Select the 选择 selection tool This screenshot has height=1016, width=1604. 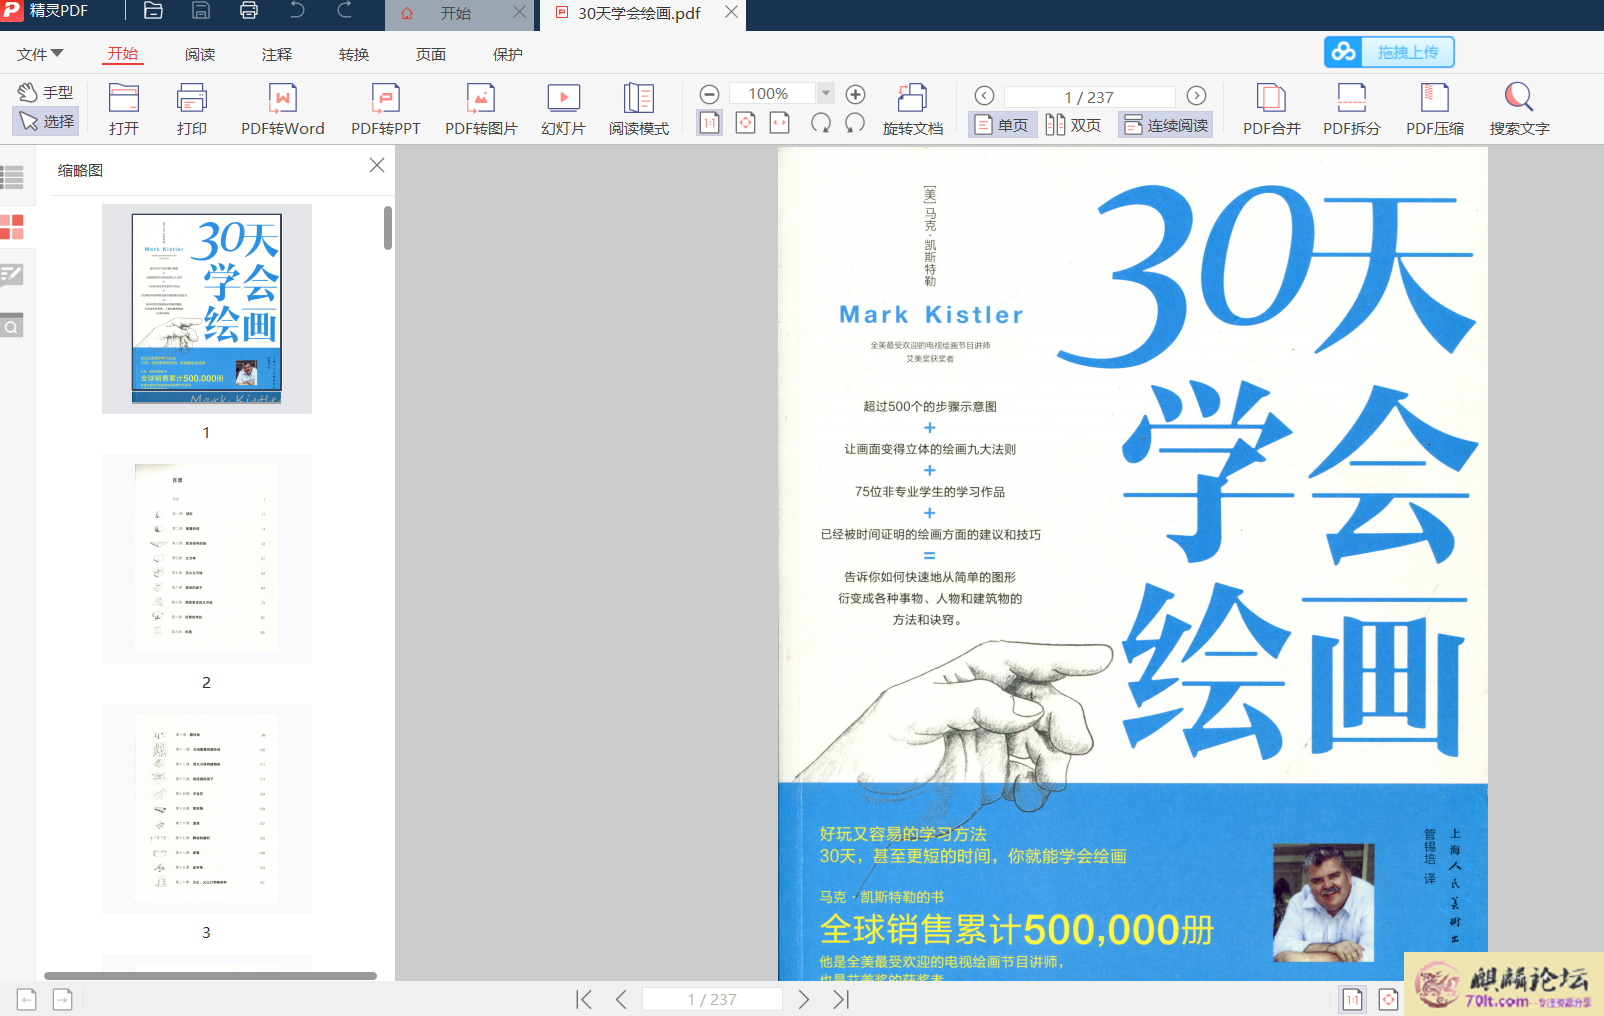pos(46,121)
